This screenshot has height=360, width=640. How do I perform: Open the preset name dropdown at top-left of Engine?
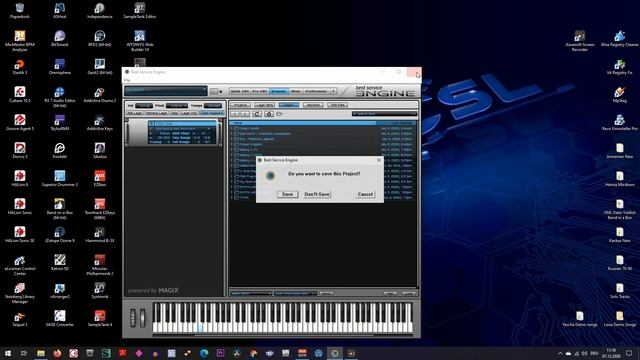[166, 90]
